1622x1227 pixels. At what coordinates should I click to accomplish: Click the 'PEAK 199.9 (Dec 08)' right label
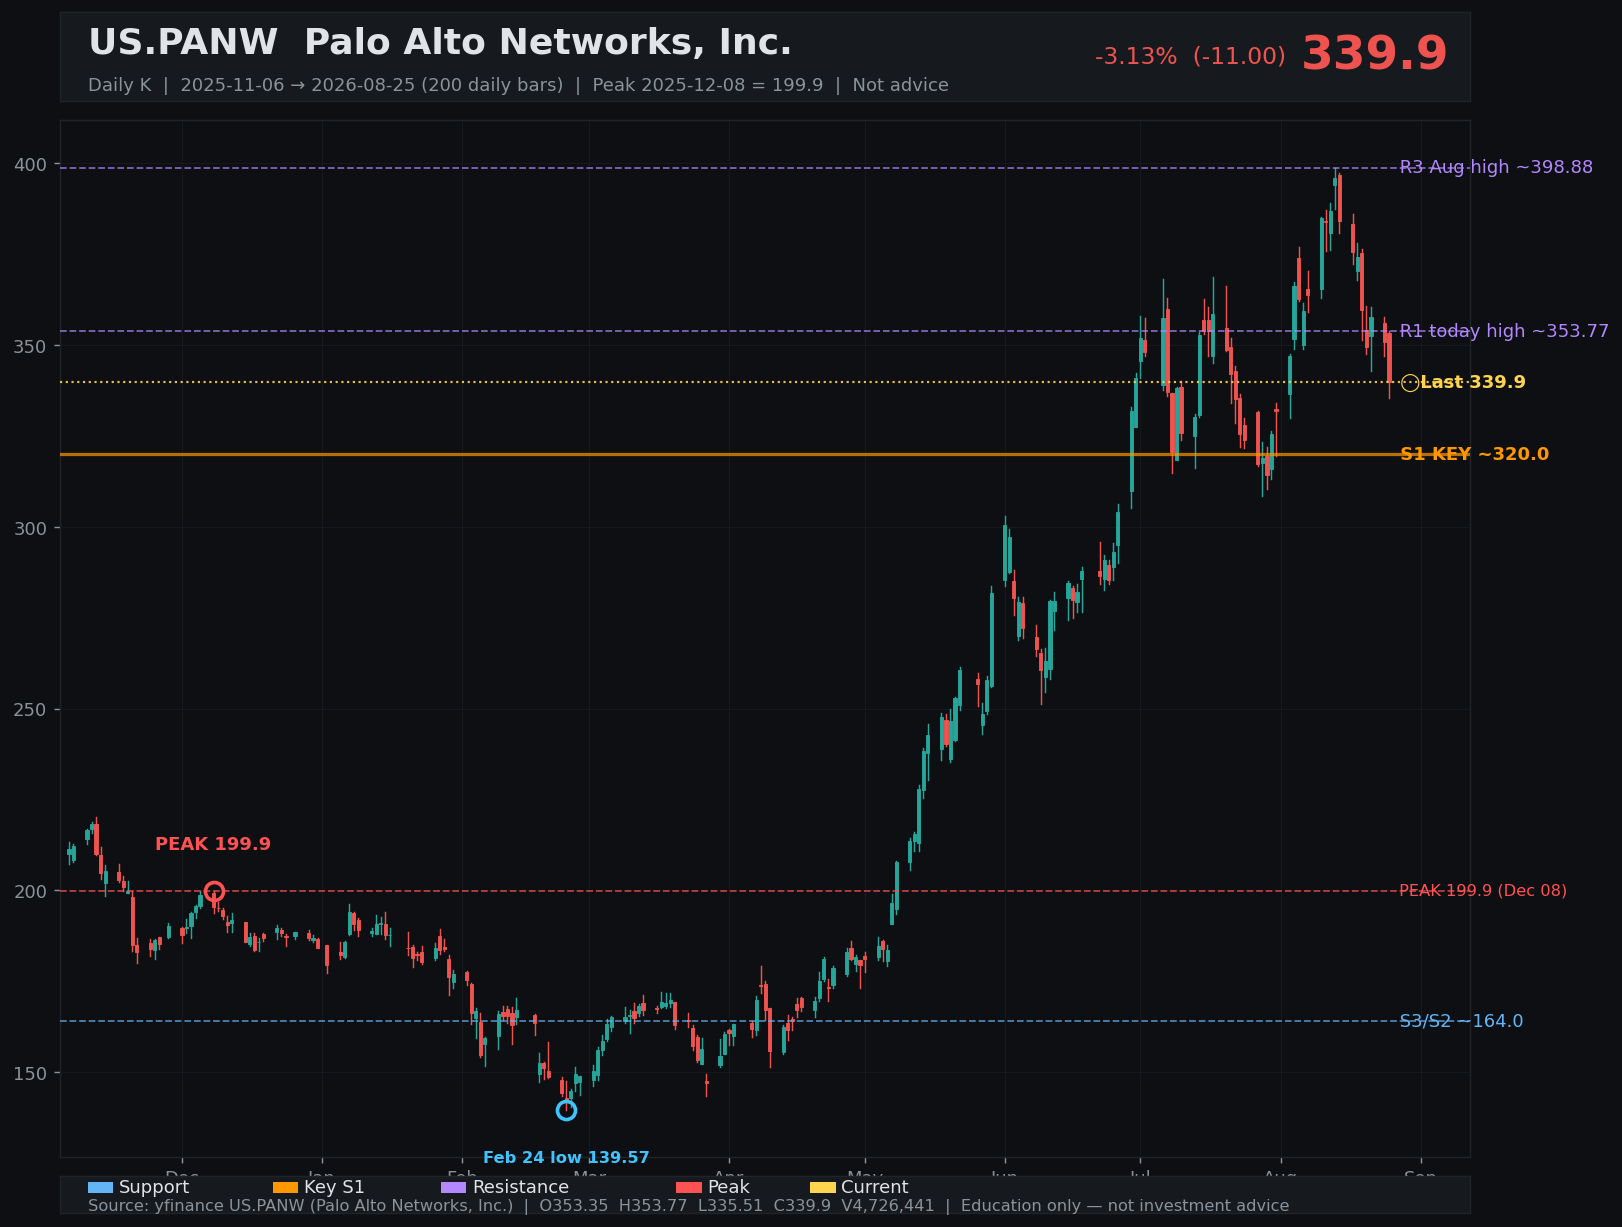click(1483, 891)
